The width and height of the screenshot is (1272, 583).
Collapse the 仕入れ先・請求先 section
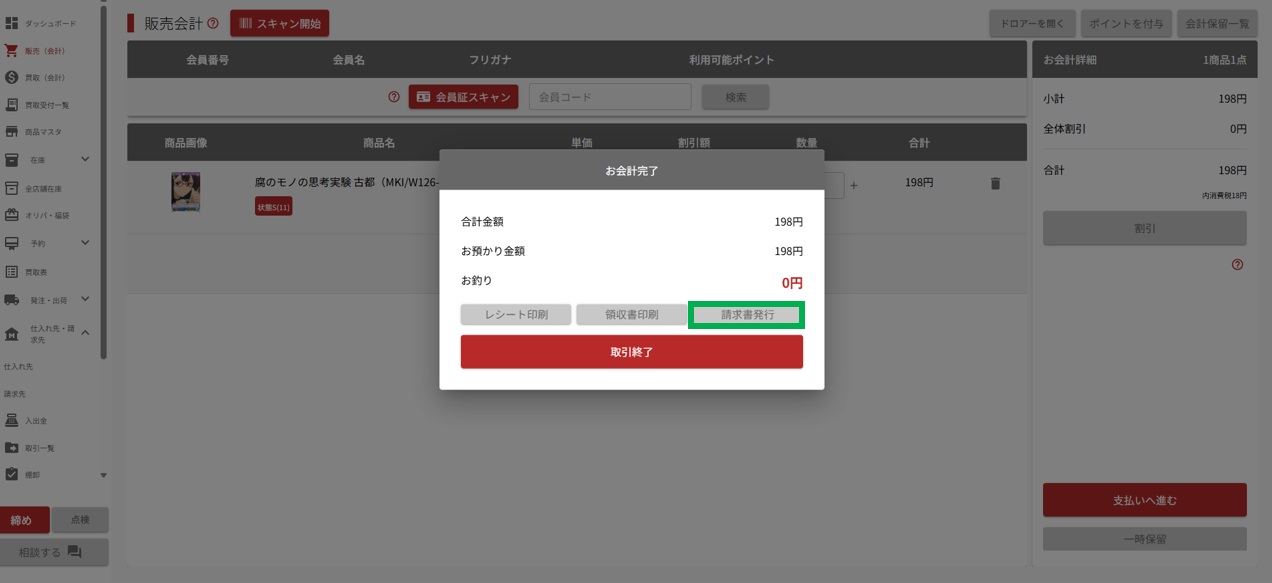85,333
